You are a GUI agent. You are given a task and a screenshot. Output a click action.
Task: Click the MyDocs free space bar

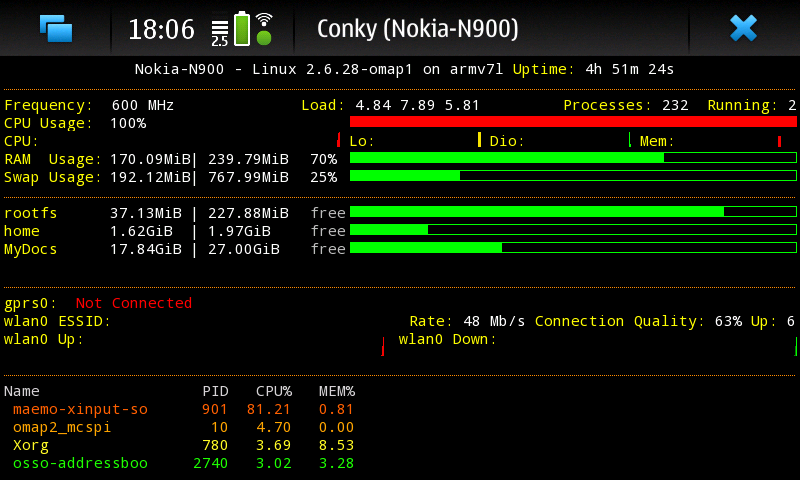coord(573,248)
